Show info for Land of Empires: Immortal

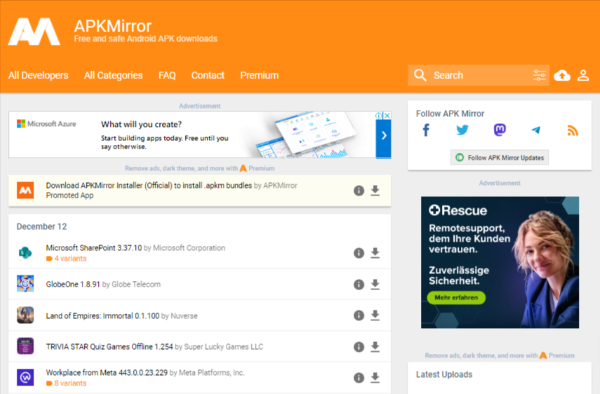359,315
